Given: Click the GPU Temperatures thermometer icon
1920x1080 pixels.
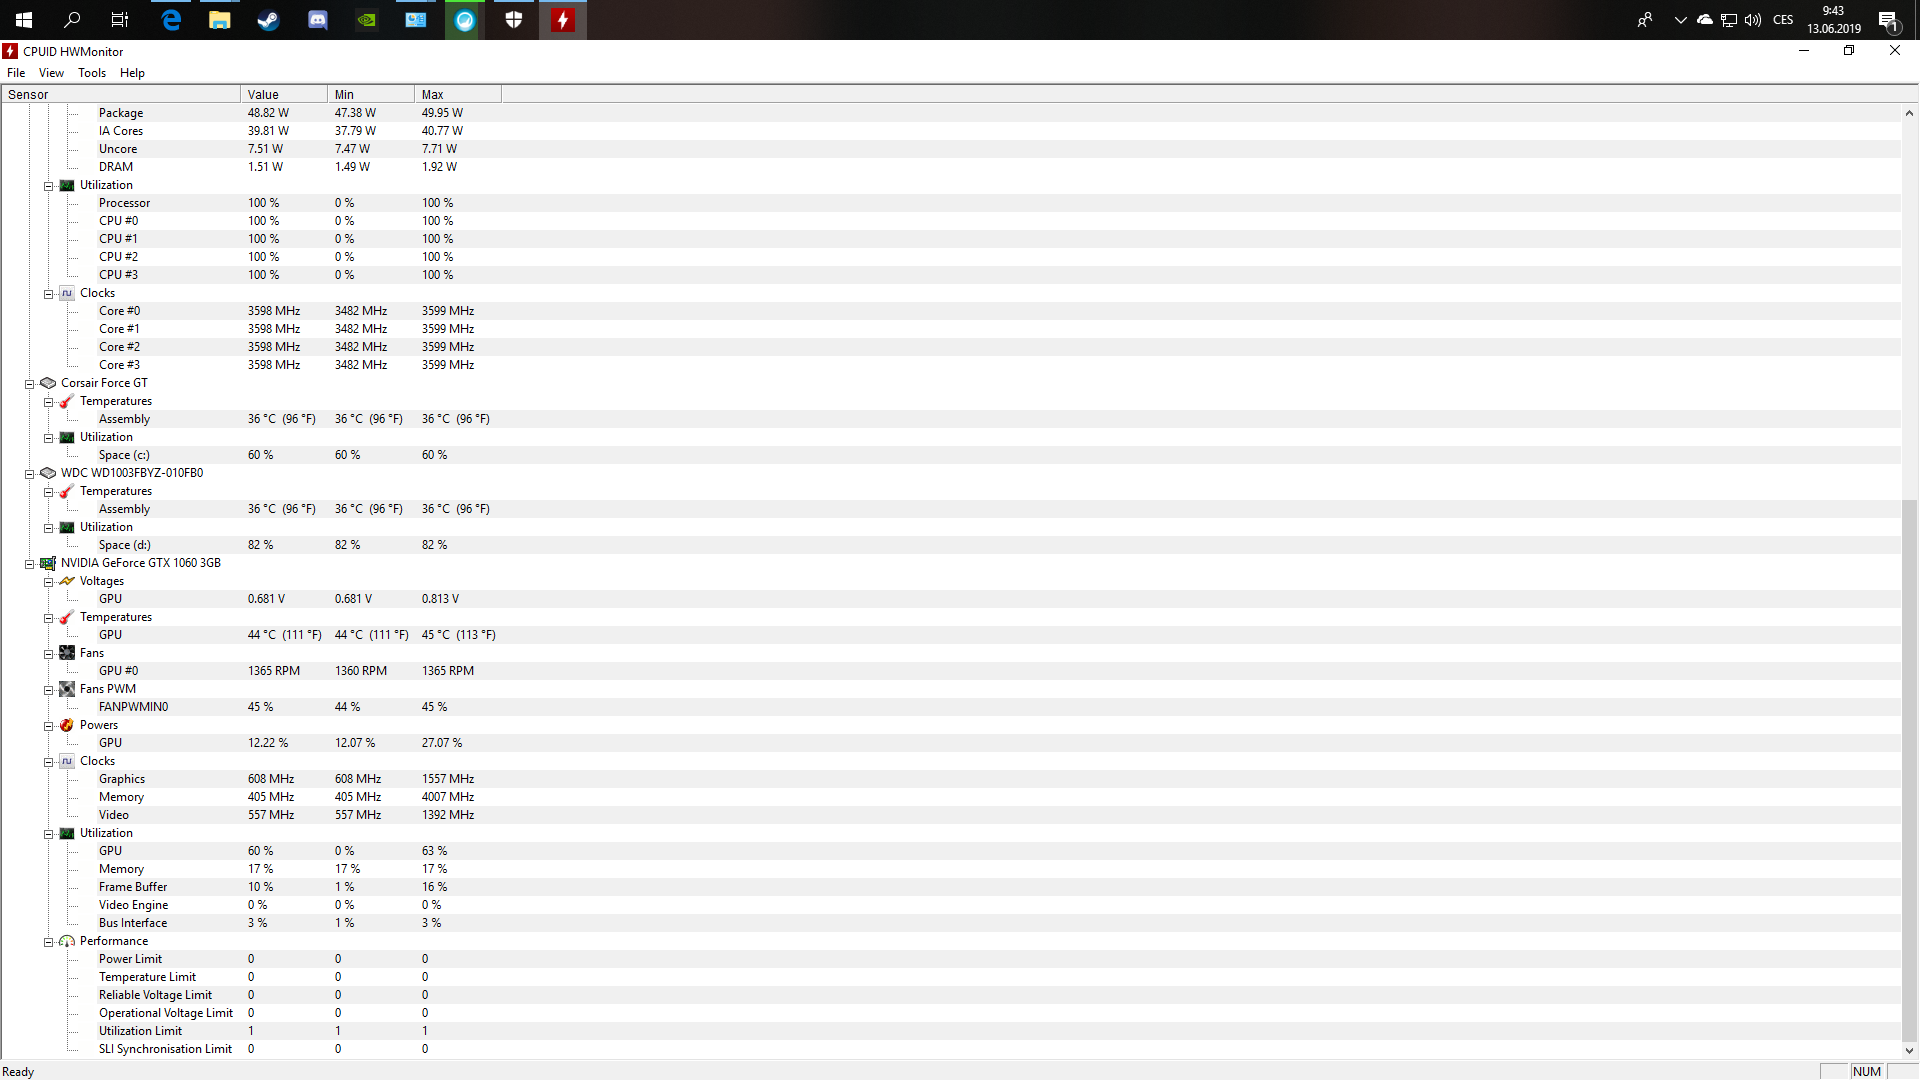Looking at the screenshot, I should click(67, 617).
